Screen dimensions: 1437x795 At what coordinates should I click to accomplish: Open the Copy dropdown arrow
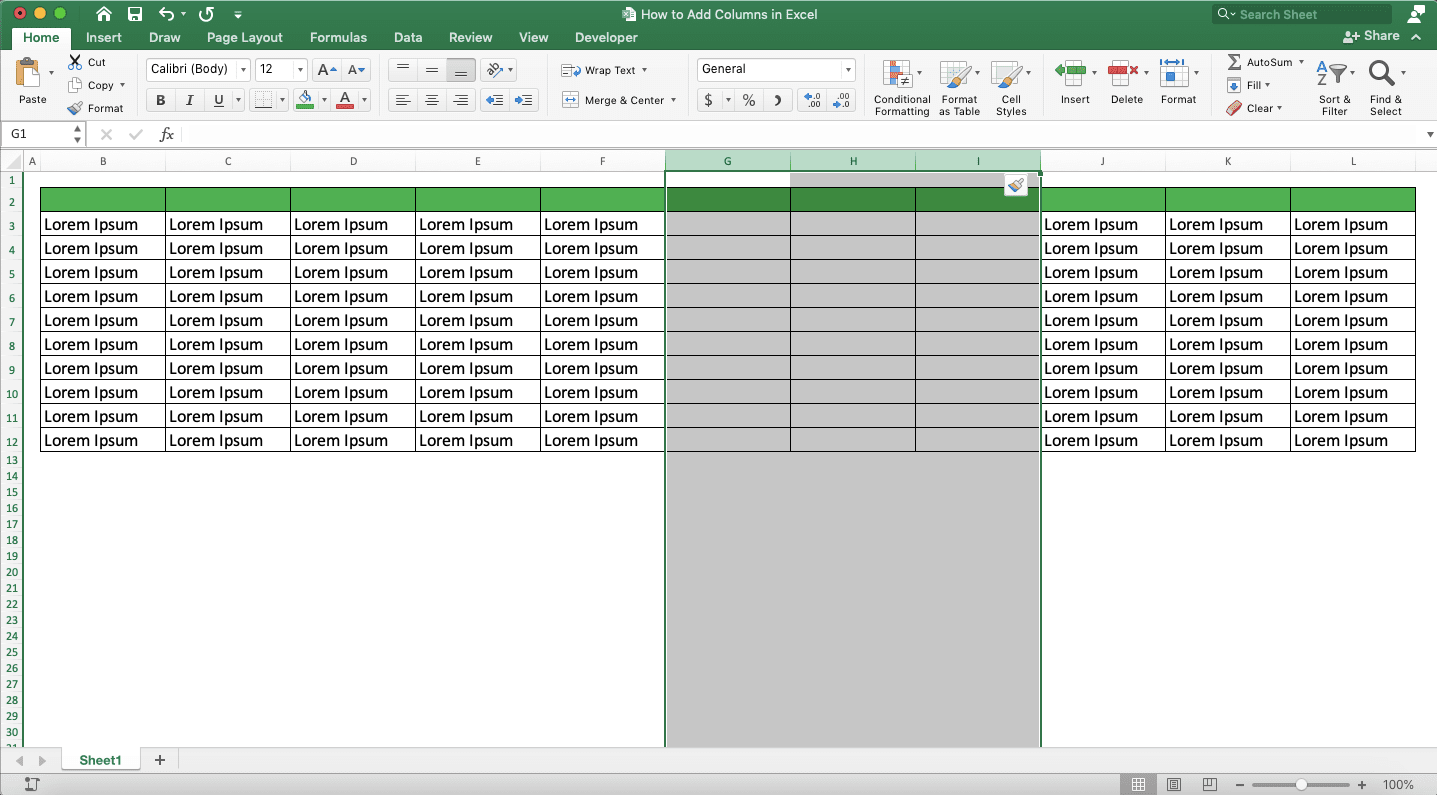coord(122,85)
